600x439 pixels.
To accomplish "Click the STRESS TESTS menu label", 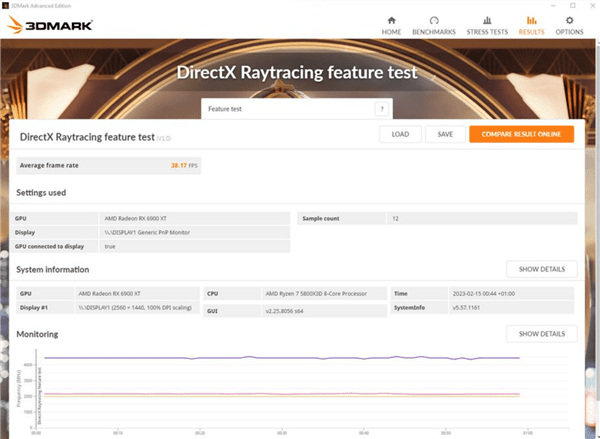I will pyautogui.click(x=487, y=32).
